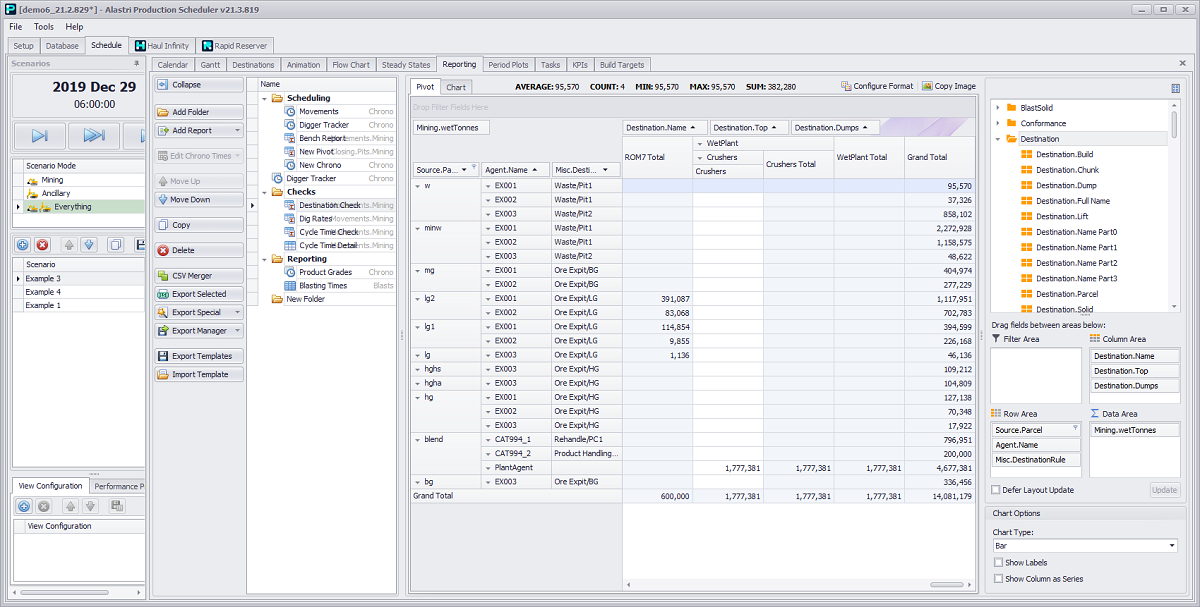The width and height of the screenshot is (1200, 607).
Task: Click the blue add scenario icon
Action: 24,245
